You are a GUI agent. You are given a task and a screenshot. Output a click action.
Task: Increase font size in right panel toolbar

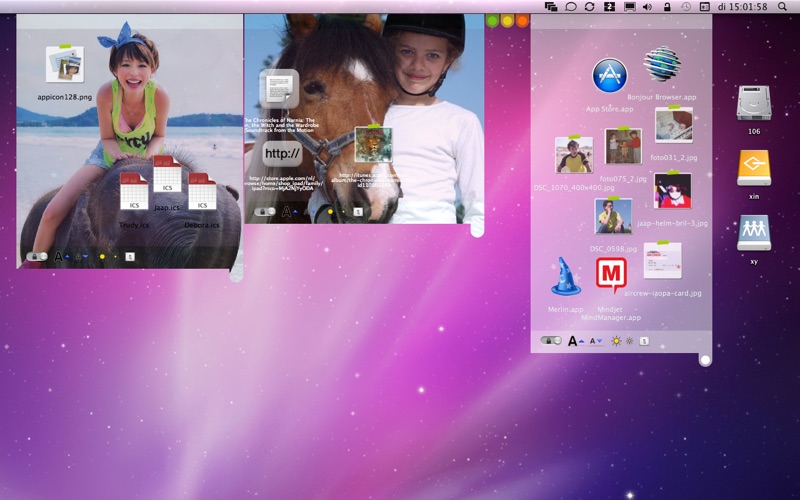click(x=575, y=341)
